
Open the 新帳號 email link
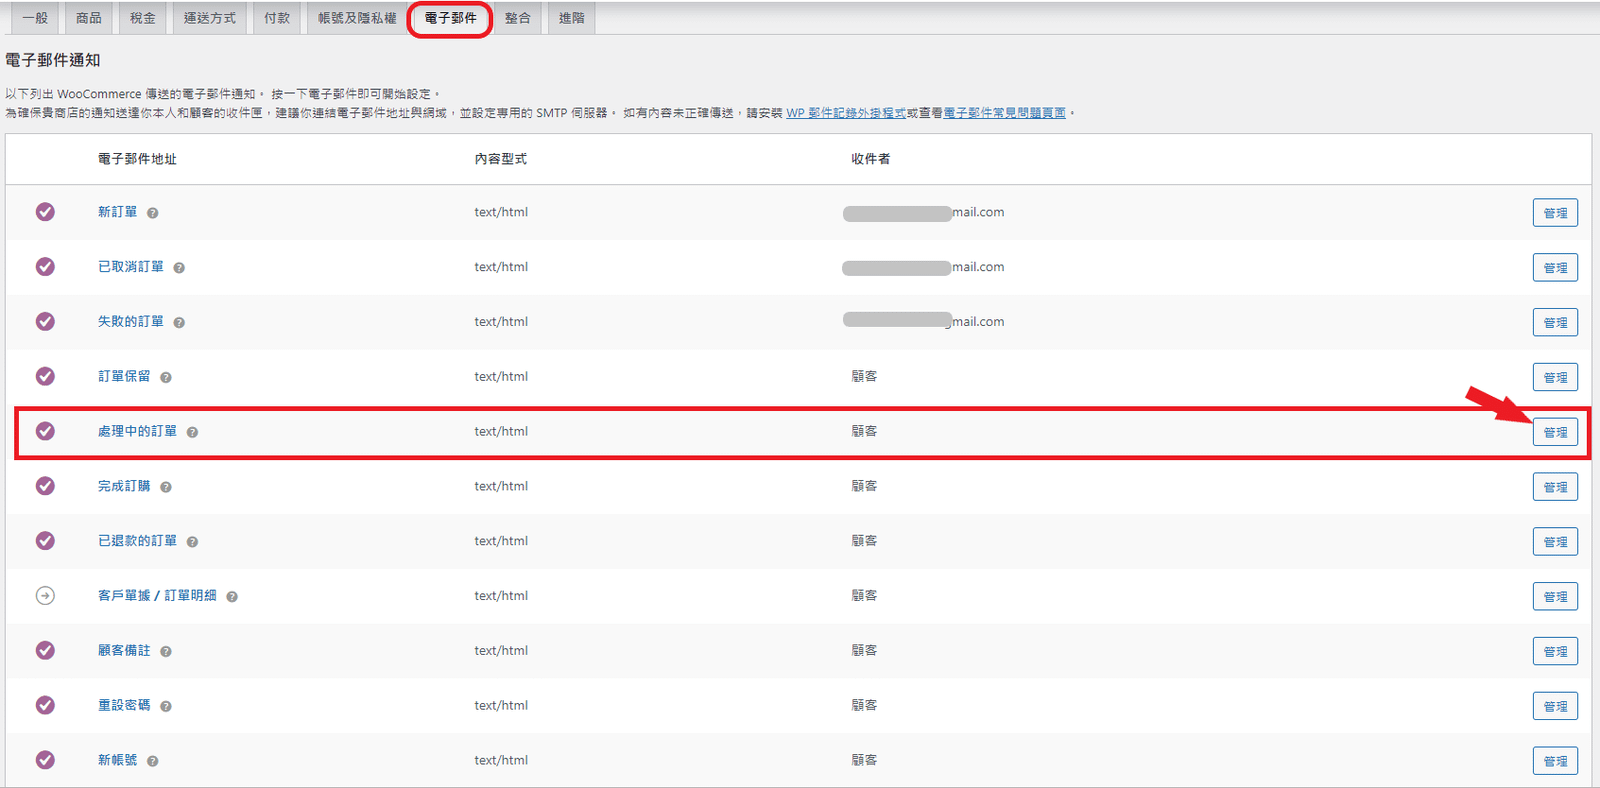tap(117, 760)
